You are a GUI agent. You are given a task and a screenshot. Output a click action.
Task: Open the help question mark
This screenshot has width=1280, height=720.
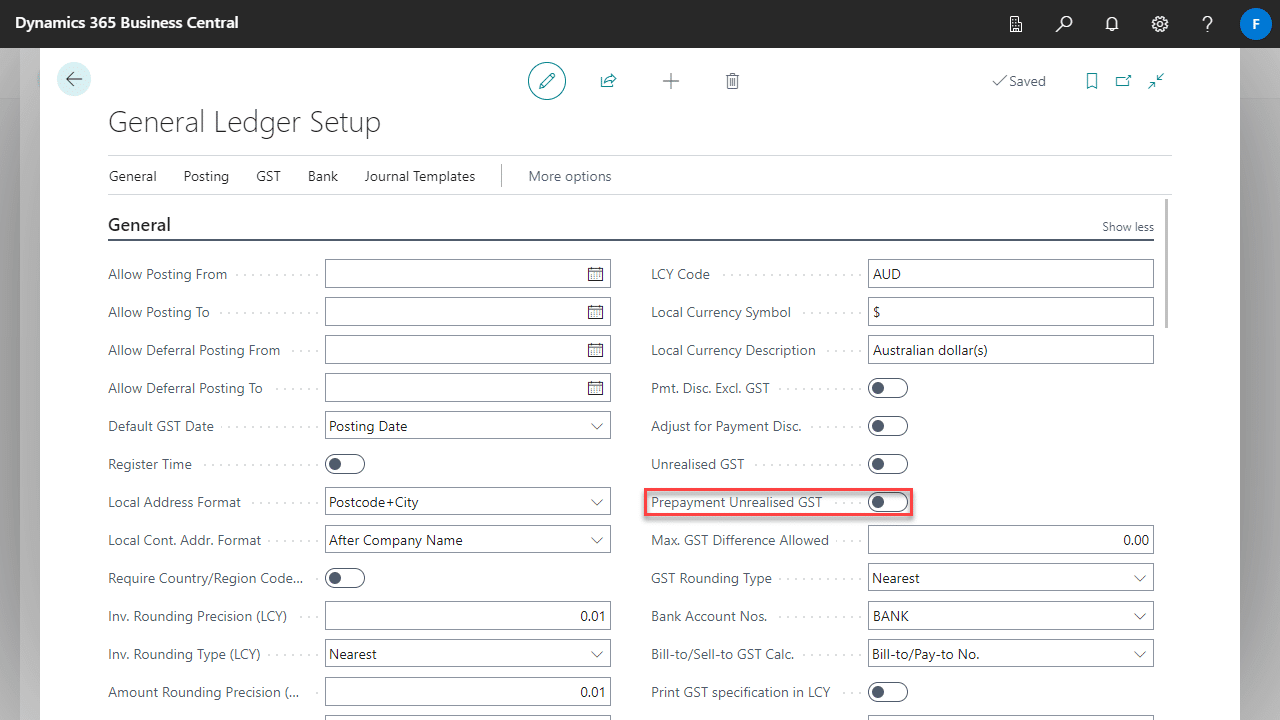[1208, 23]
